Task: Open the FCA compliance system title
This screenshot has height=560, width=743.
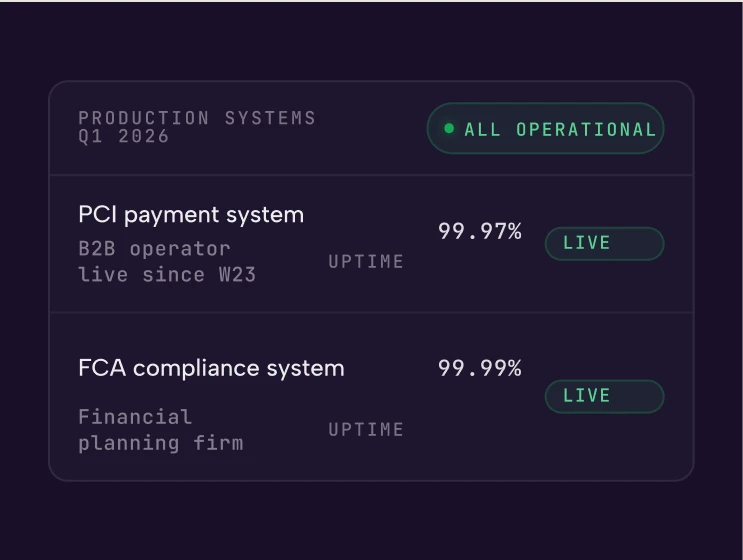Action: 211,368
